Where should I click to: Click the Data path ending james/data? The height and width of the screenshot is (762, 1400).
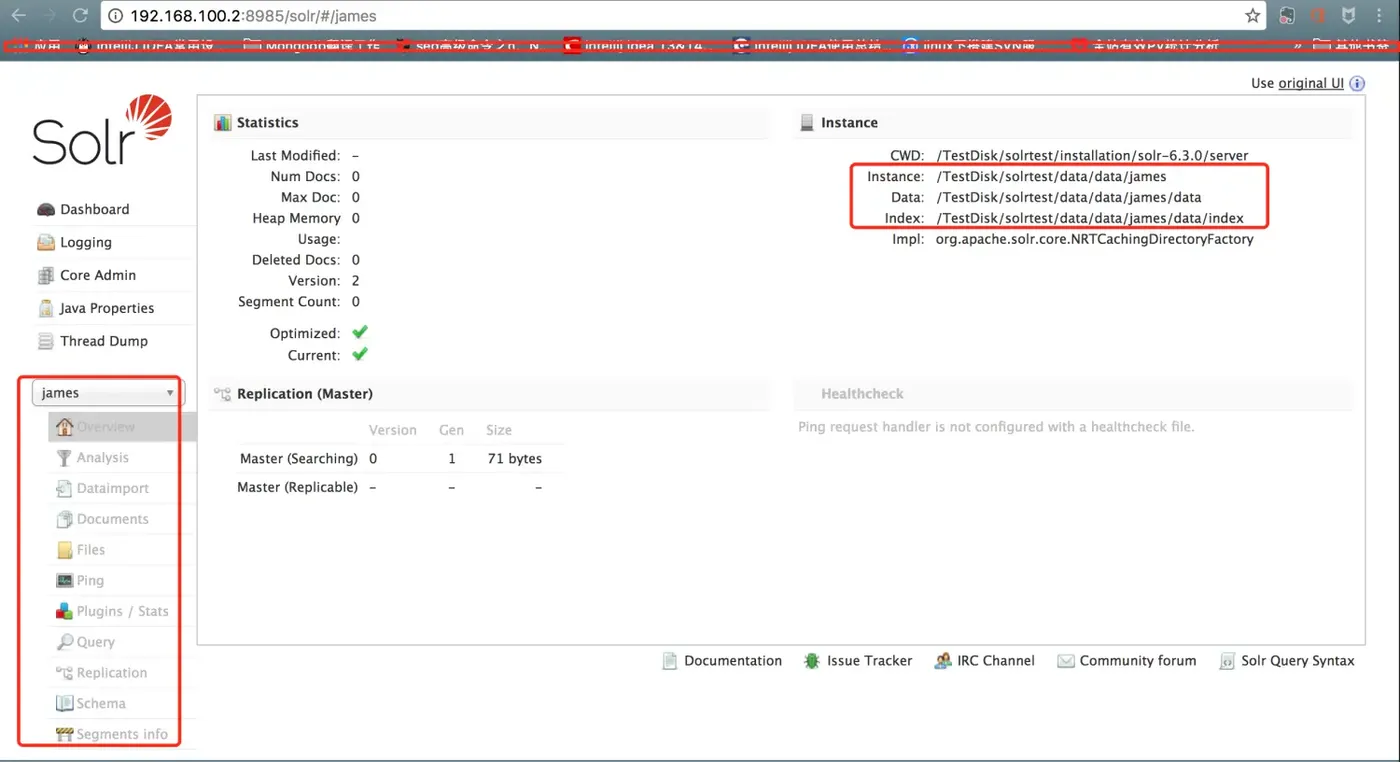[1069, 198]
